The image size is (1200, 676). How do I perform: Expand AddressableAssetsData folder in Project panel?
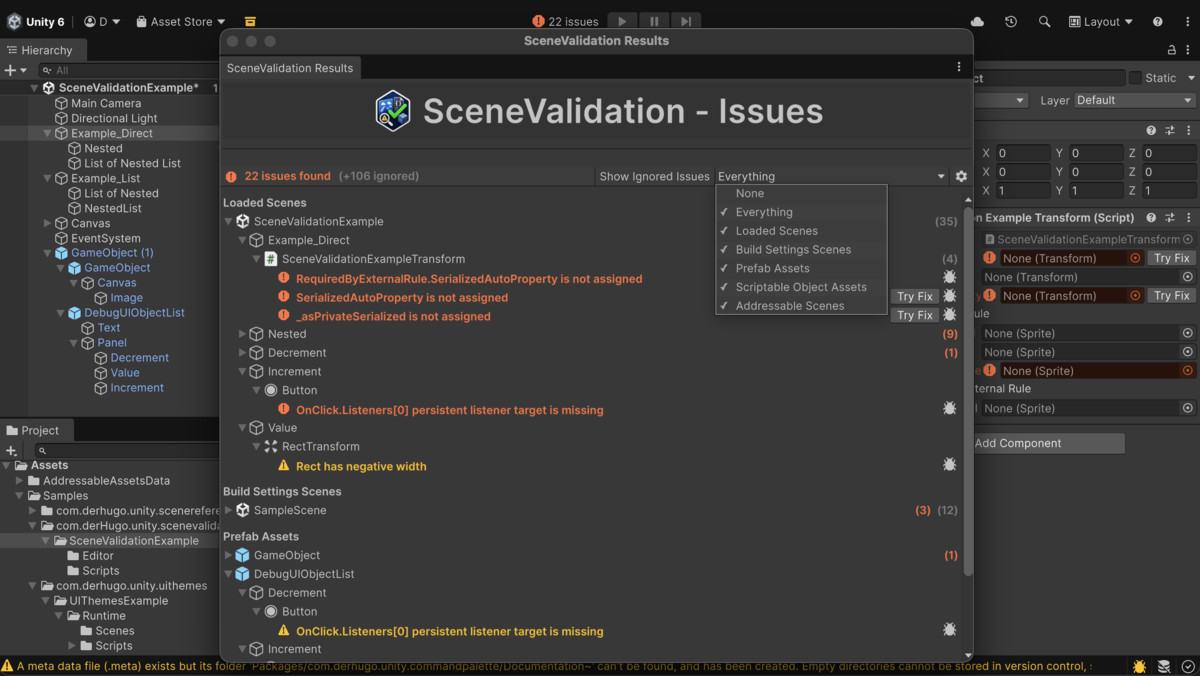click(21, 481)
